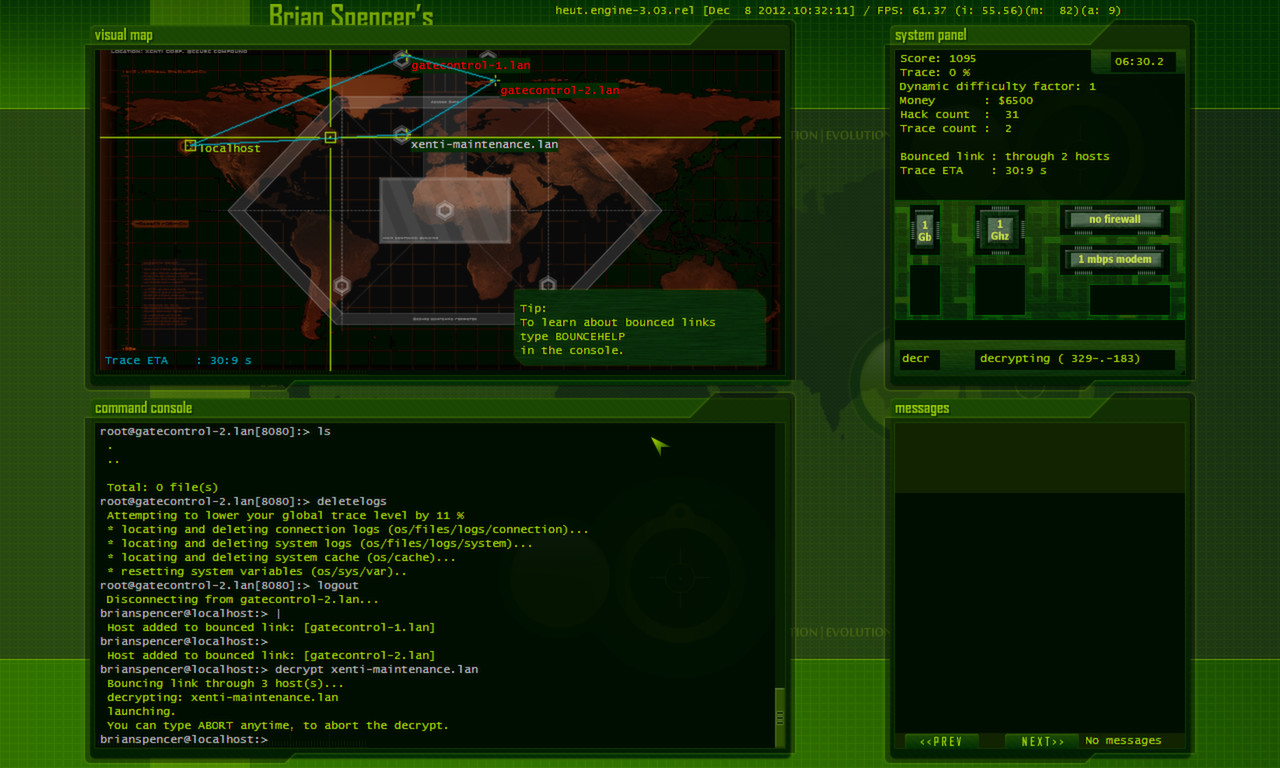Click the gatecontrol-1.lan hexagon node

pos(401,58)
